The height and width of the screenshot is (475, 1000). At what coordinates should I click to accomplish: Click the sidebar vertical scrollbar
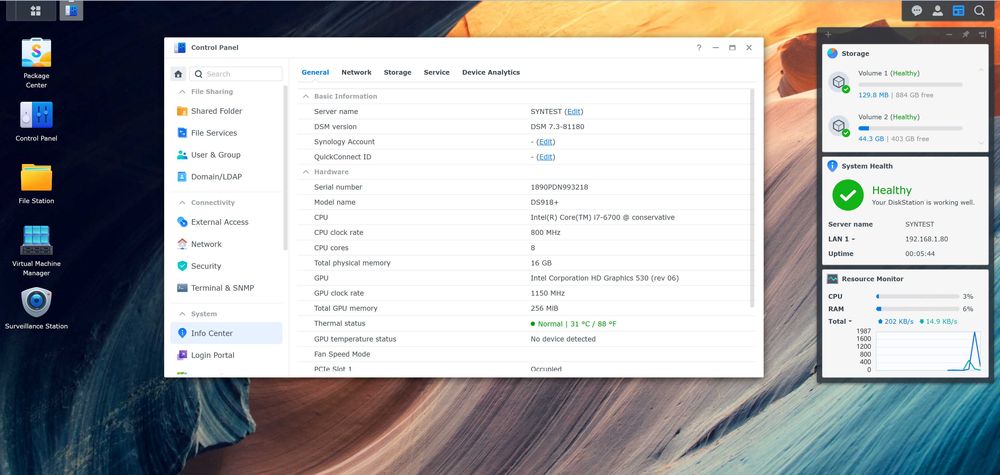click(x=285, y=167)
